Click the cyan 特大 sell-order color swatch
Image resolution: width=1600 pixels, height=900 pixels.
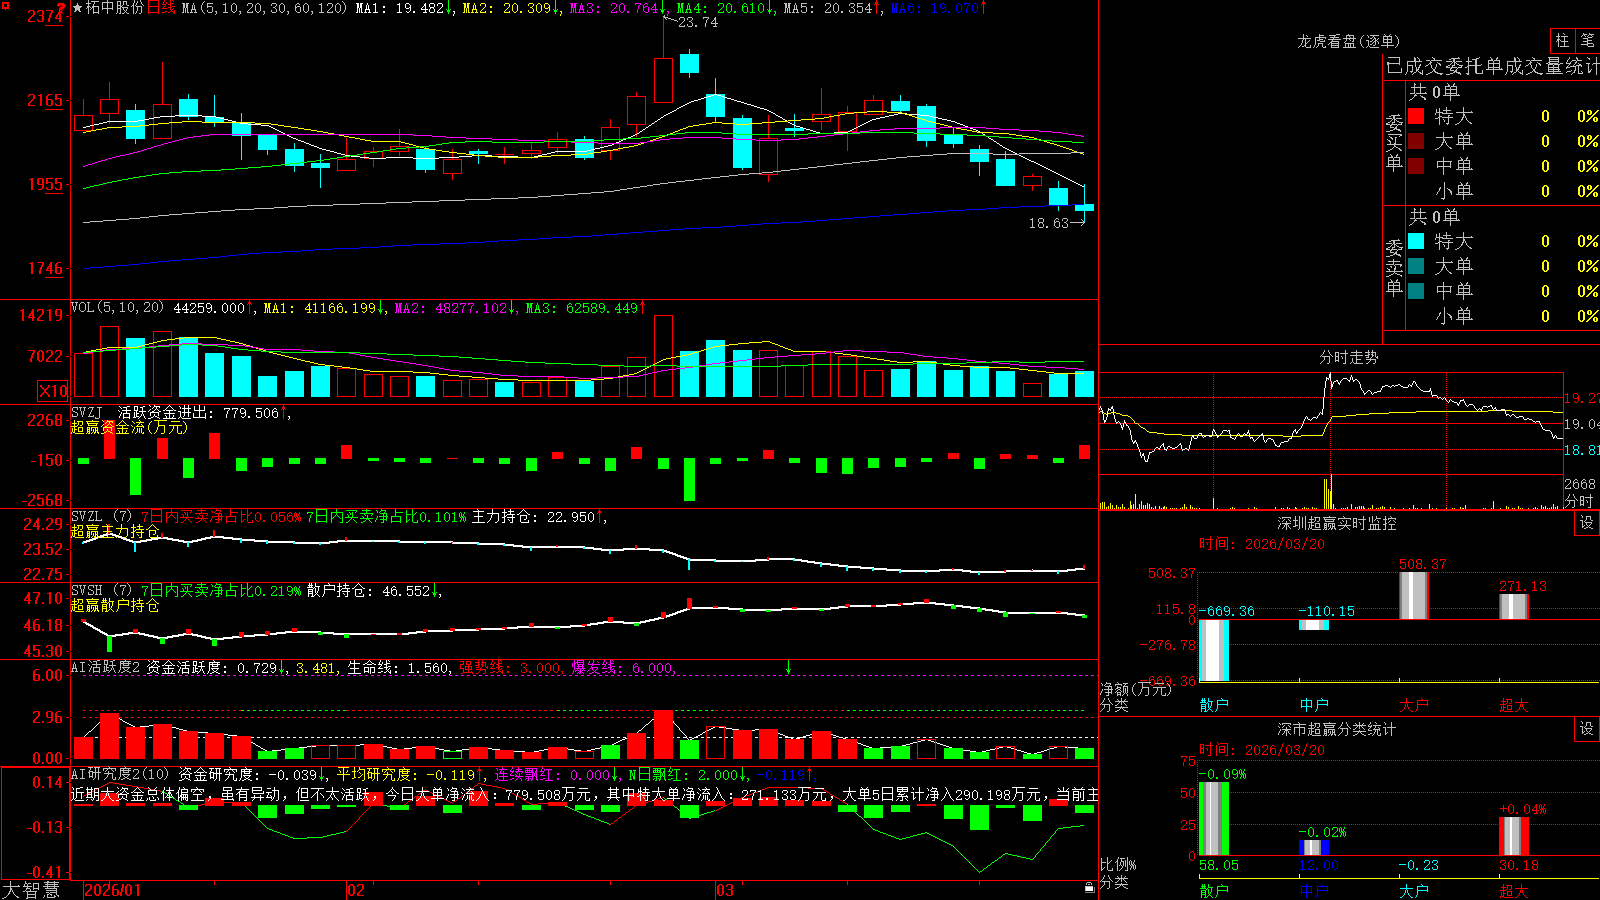1416,241
